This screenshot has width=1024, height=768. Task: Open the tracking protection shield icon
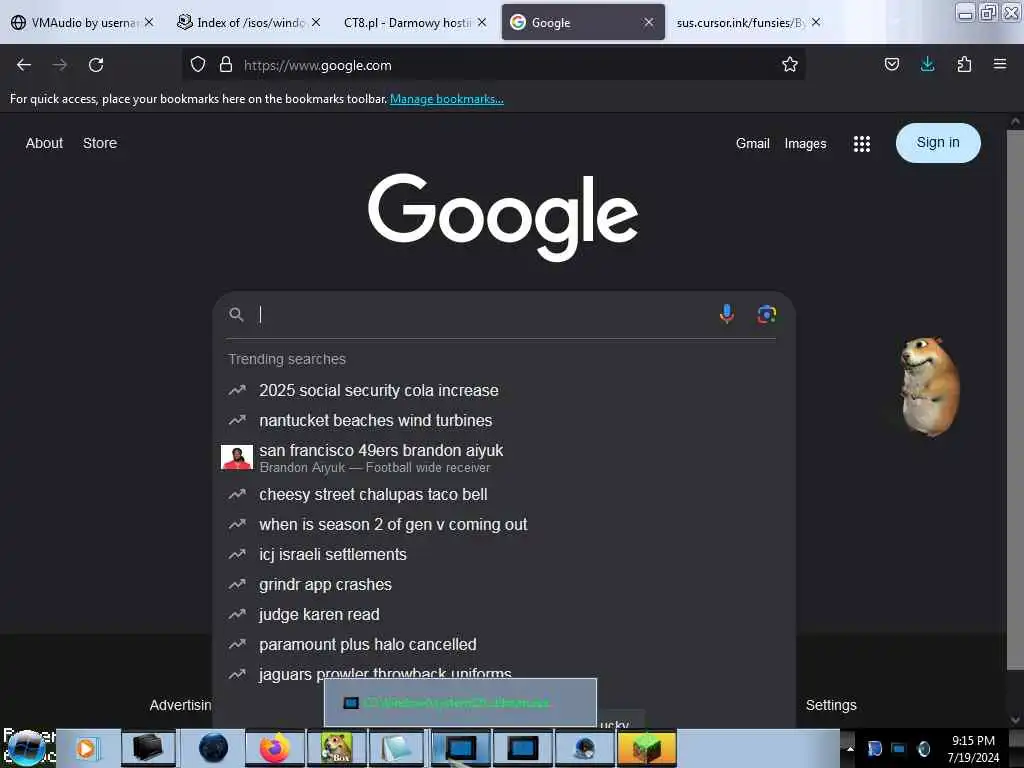[x=198, y=65]
